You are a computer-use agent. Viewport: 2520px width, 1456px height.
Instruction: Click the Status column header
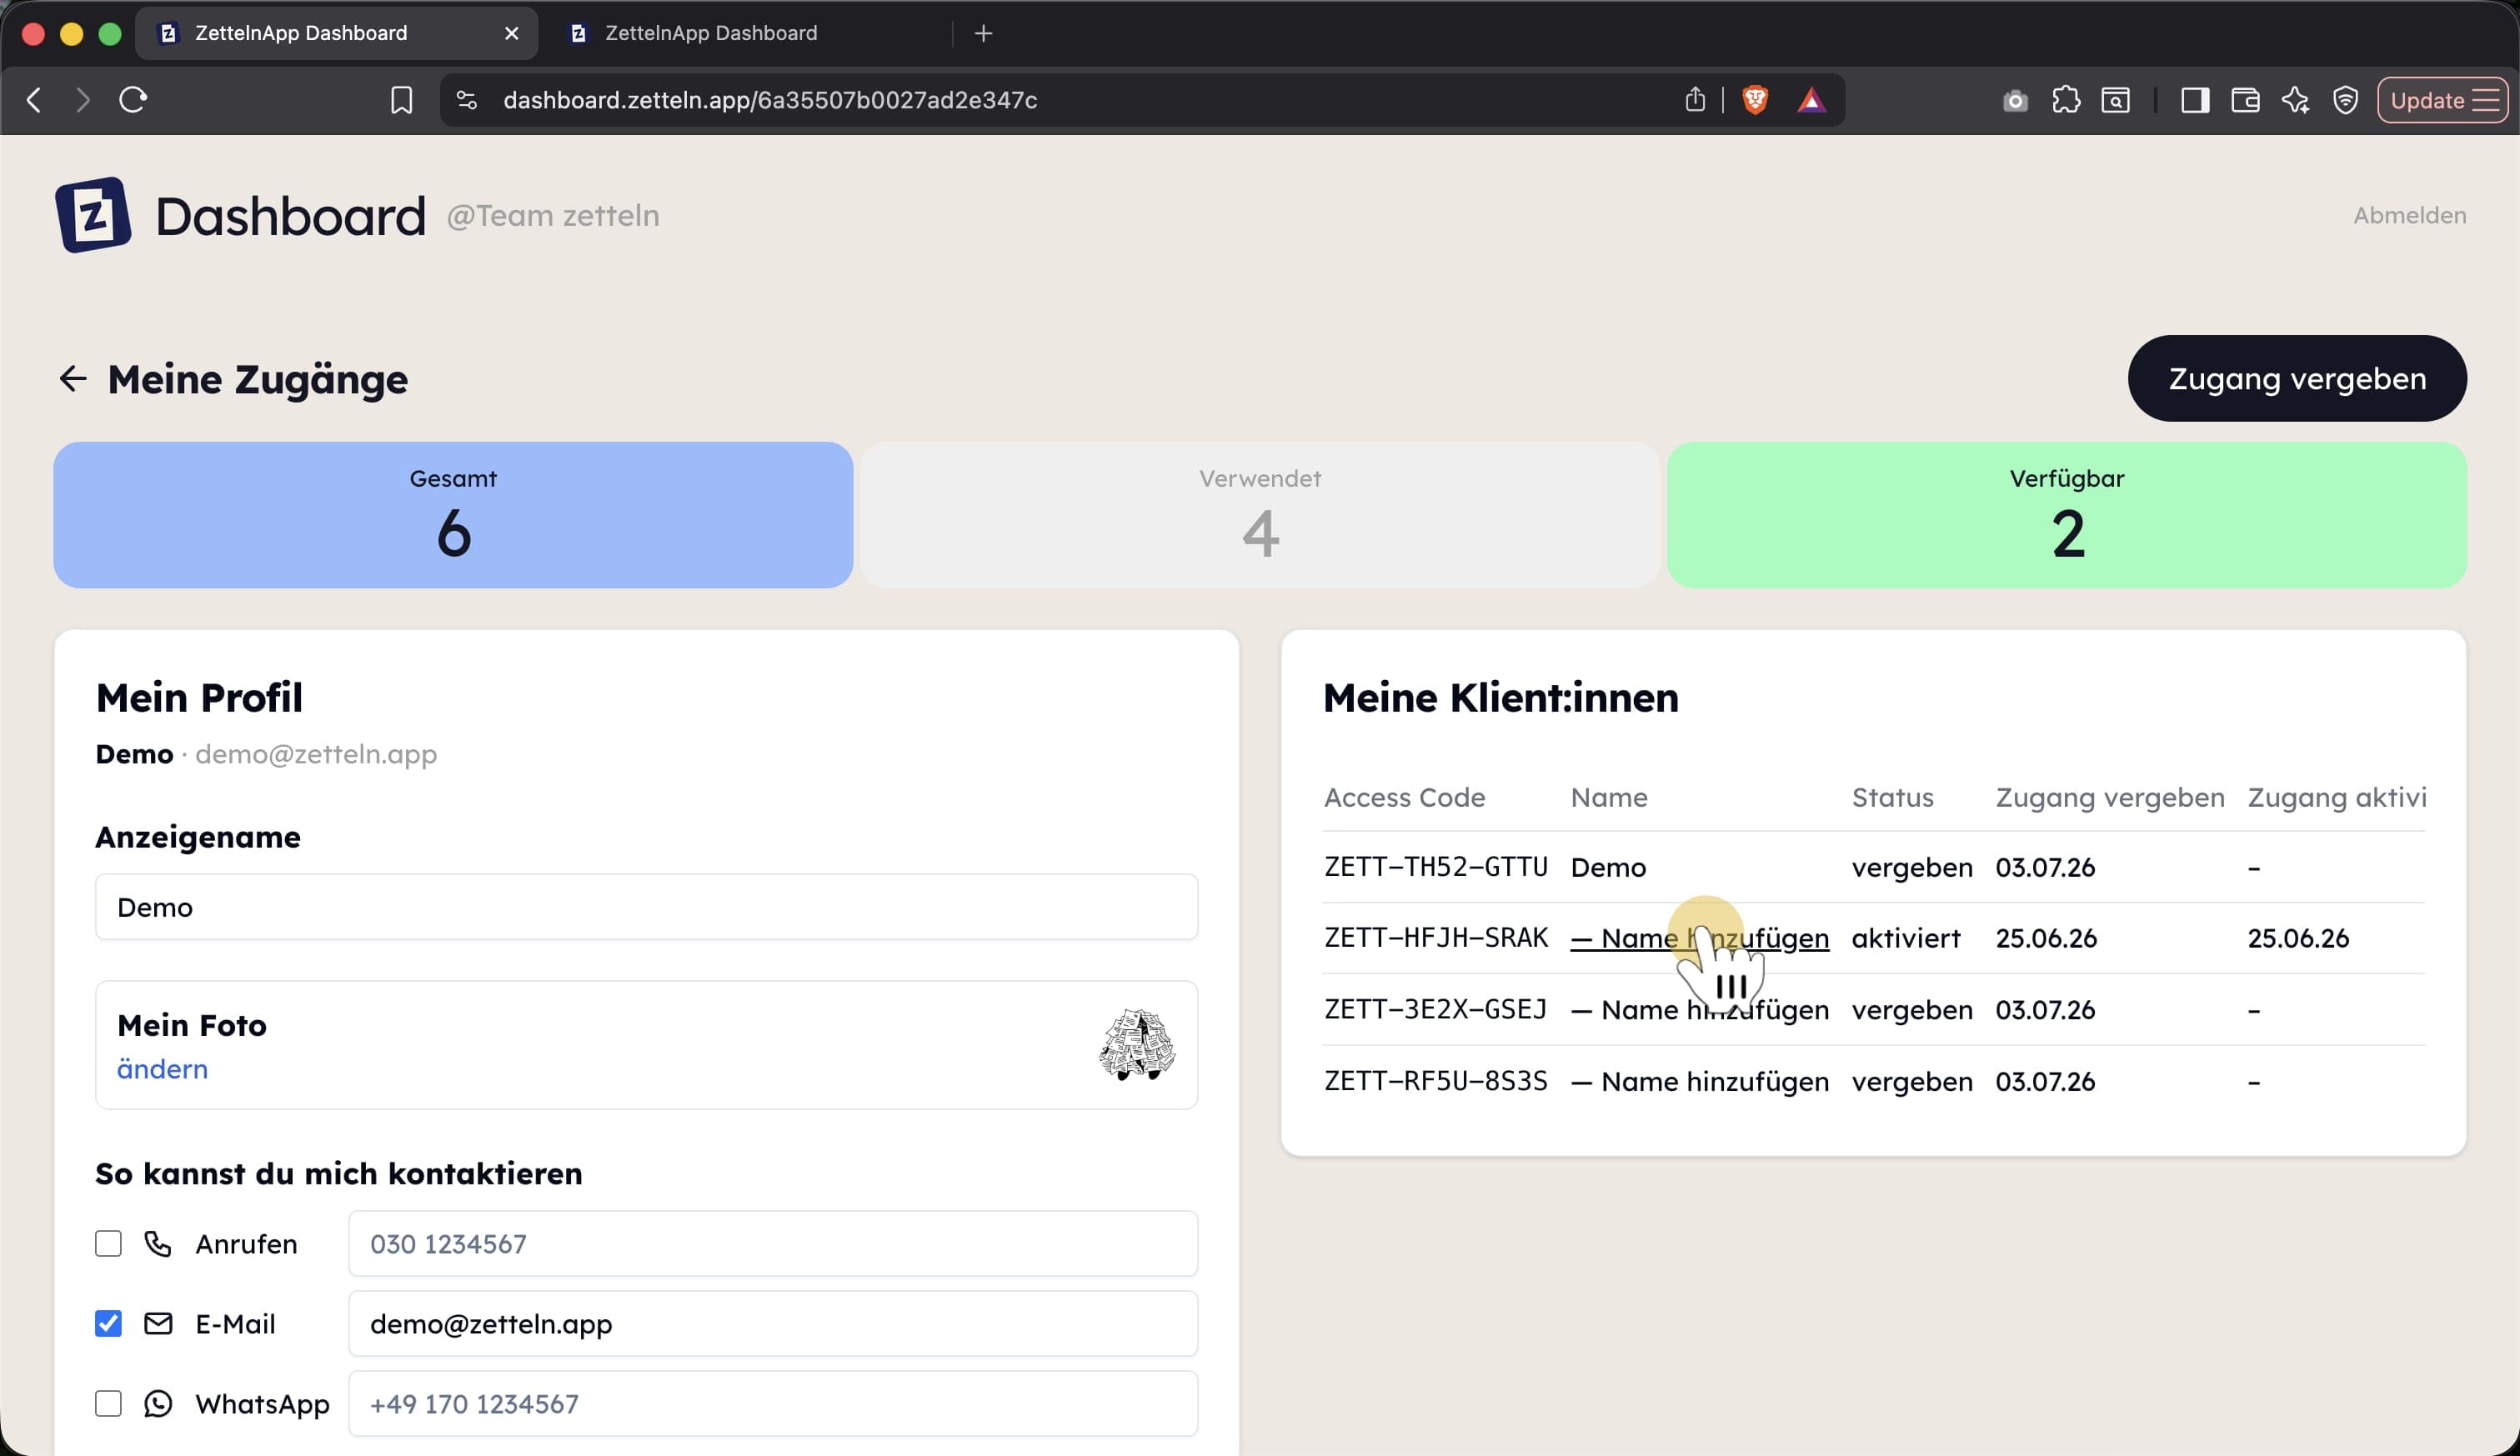tap(1892, 797)
